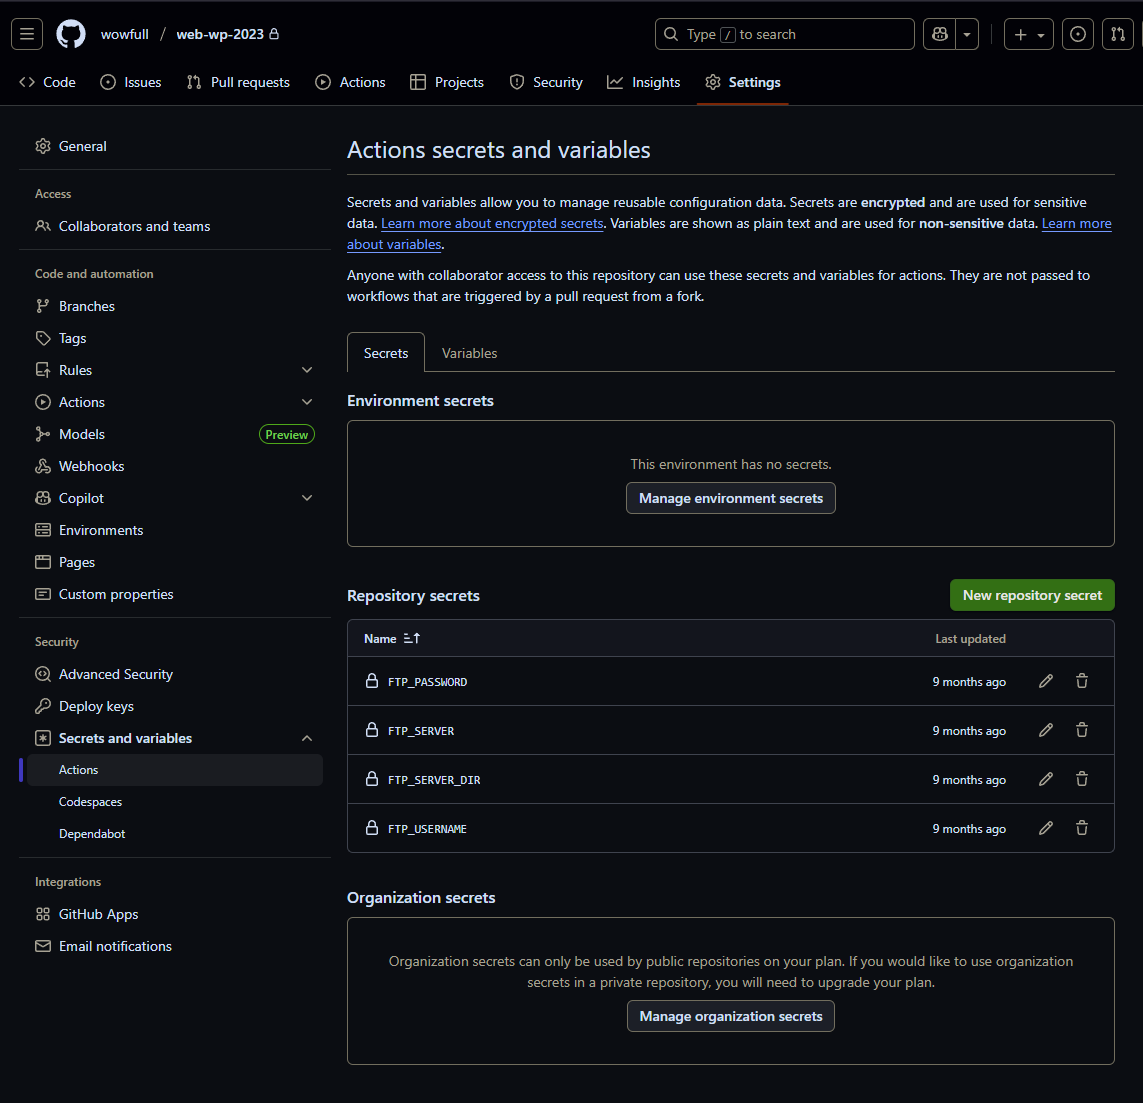Click the New repository secret button

[1032, 595]
